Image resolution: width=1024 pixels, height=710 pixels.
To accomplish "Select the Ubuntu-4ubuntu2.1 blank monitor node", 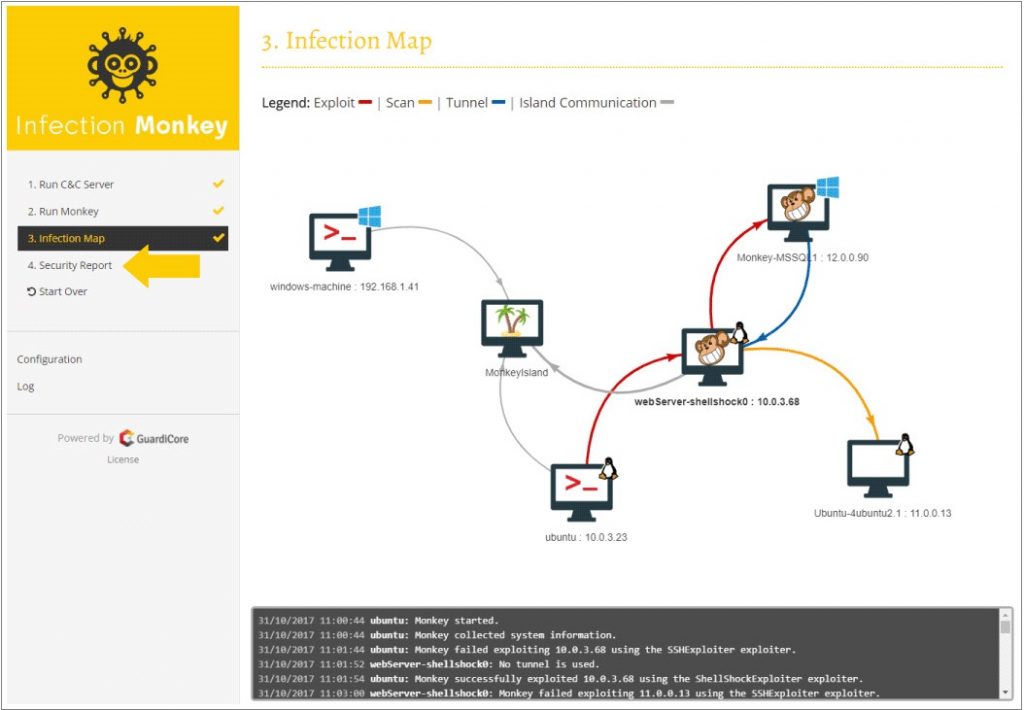I will click(x=878, y=469).
